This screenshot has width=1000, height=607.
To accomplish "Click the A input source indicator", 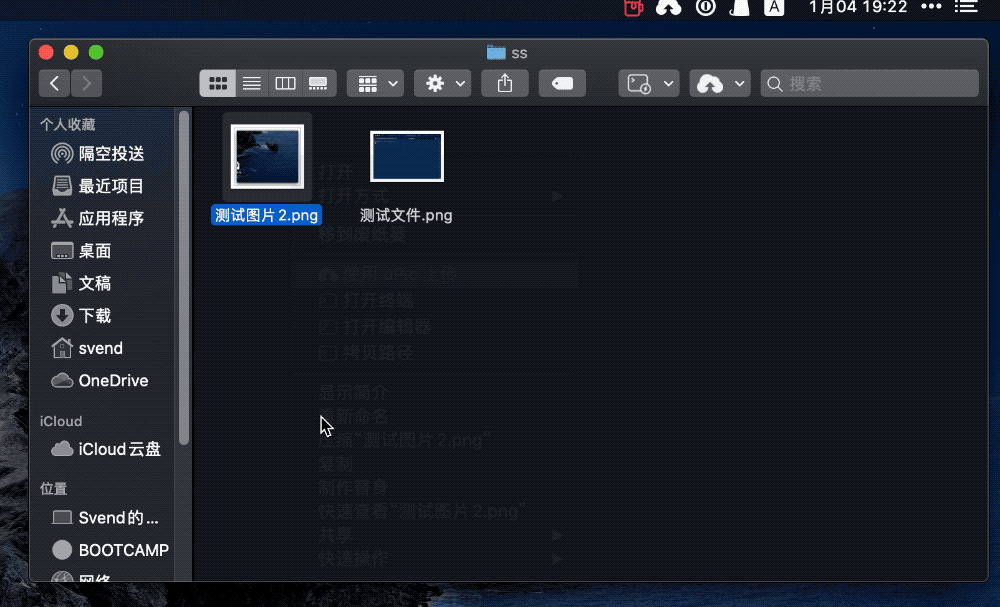I will point(774,8).
